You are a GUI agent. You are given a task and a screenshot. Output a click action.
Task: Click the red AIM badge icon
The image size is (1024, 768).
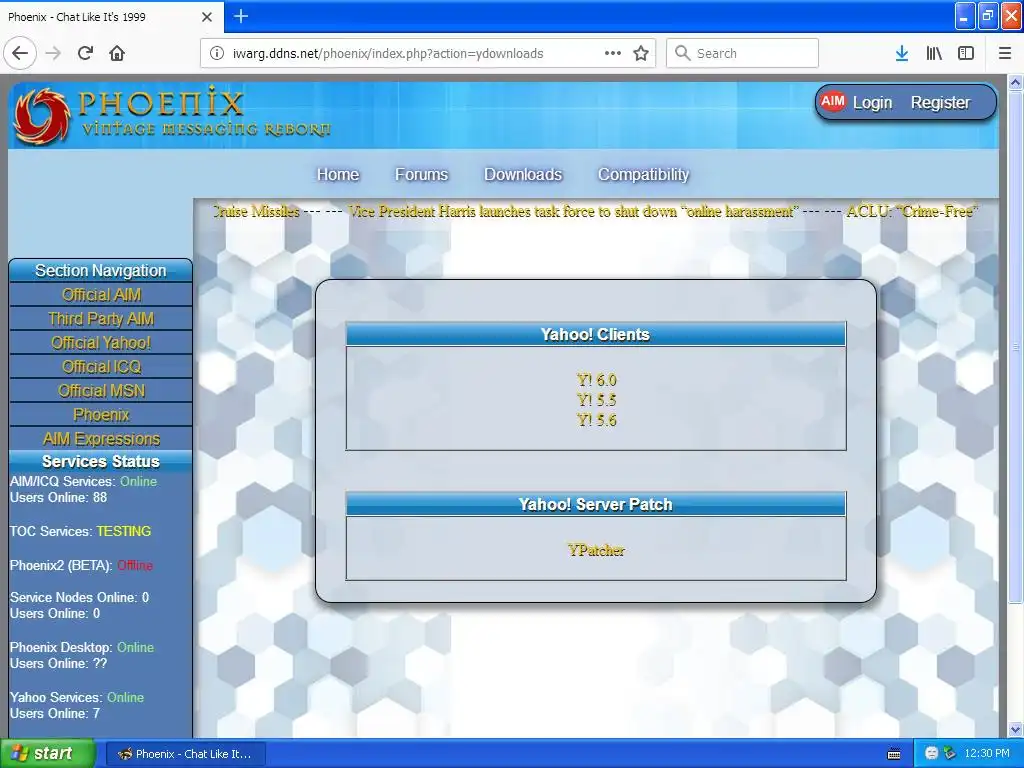click(832, 101)
